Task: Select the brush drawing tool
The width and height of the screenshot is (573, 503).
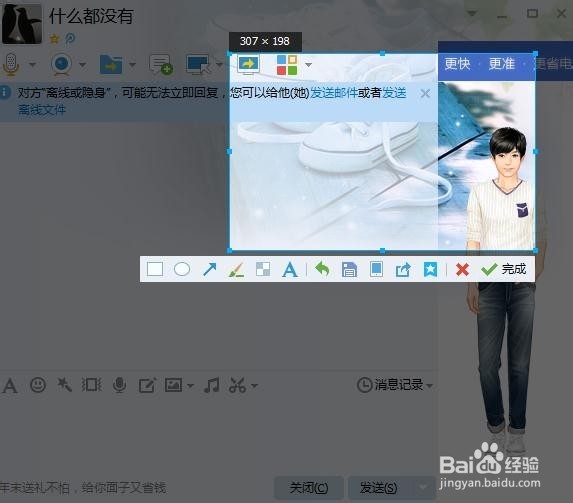Action: click(x=236, y=270)
